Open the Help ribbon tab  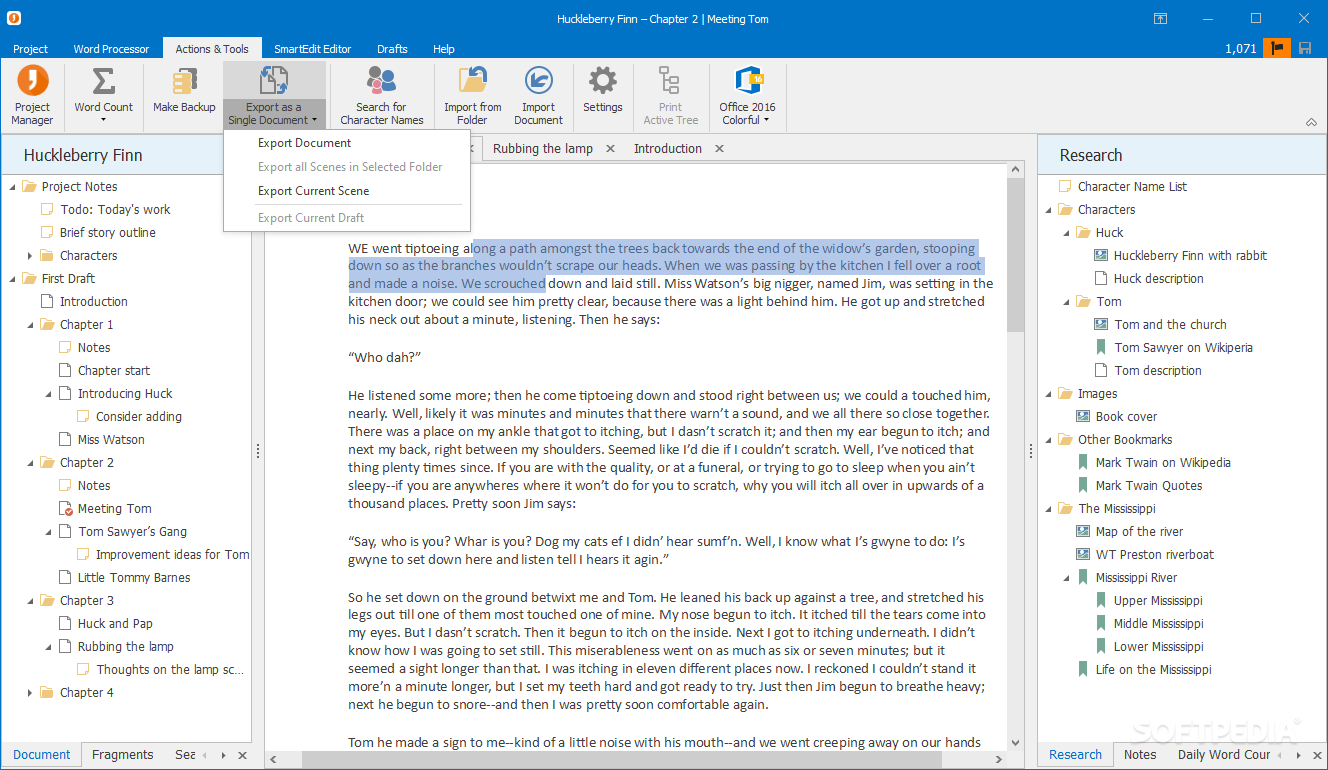coord(444,49)
